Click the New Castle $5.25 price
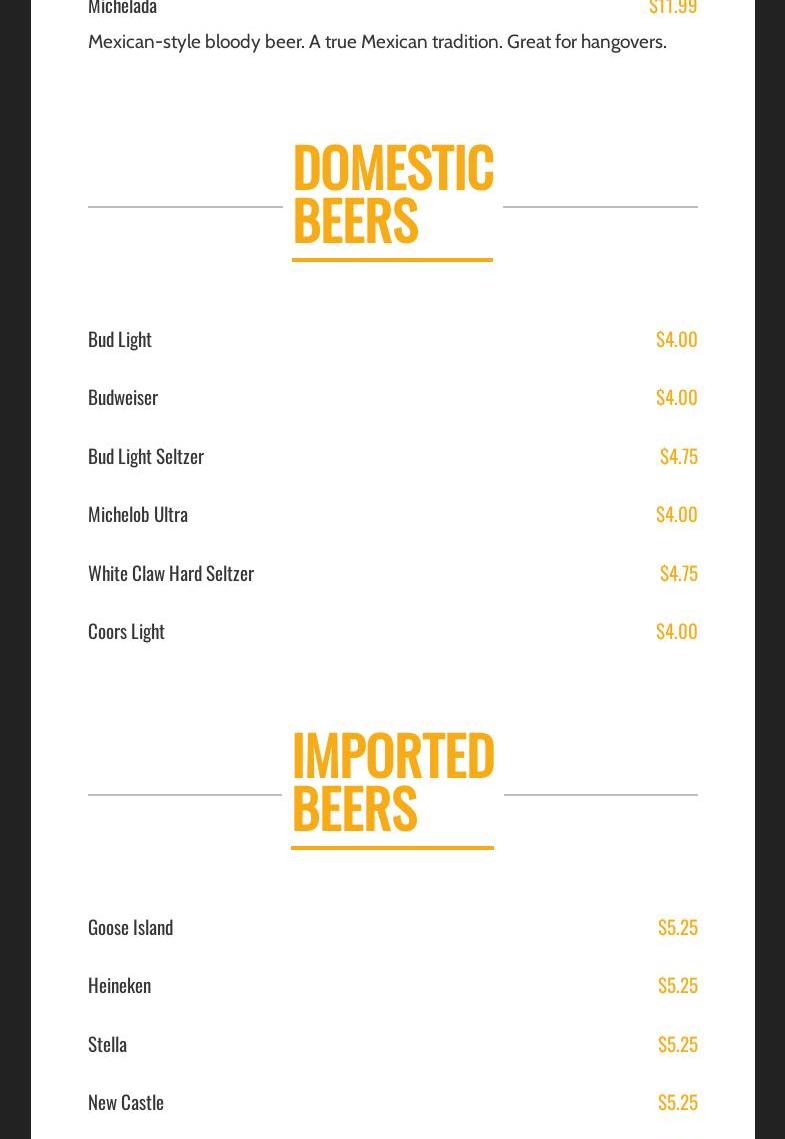 tap(677, 1102)
